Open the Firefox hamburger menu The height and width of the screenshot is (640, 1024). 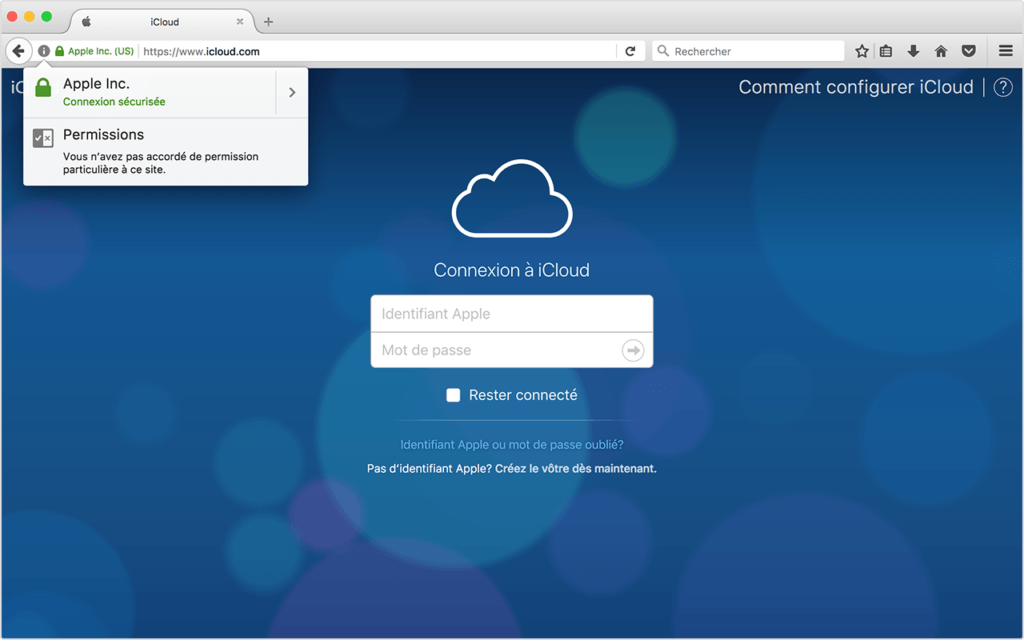(x=1006, y=51)
